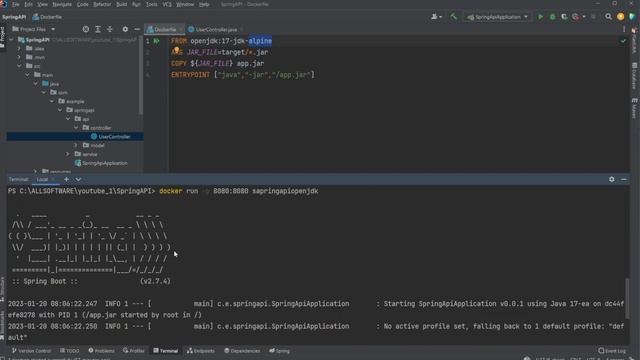Expand the .mvn folder node
Viewport: 640px width, 360px height.
pyautogui.click(x=19, y=57)
